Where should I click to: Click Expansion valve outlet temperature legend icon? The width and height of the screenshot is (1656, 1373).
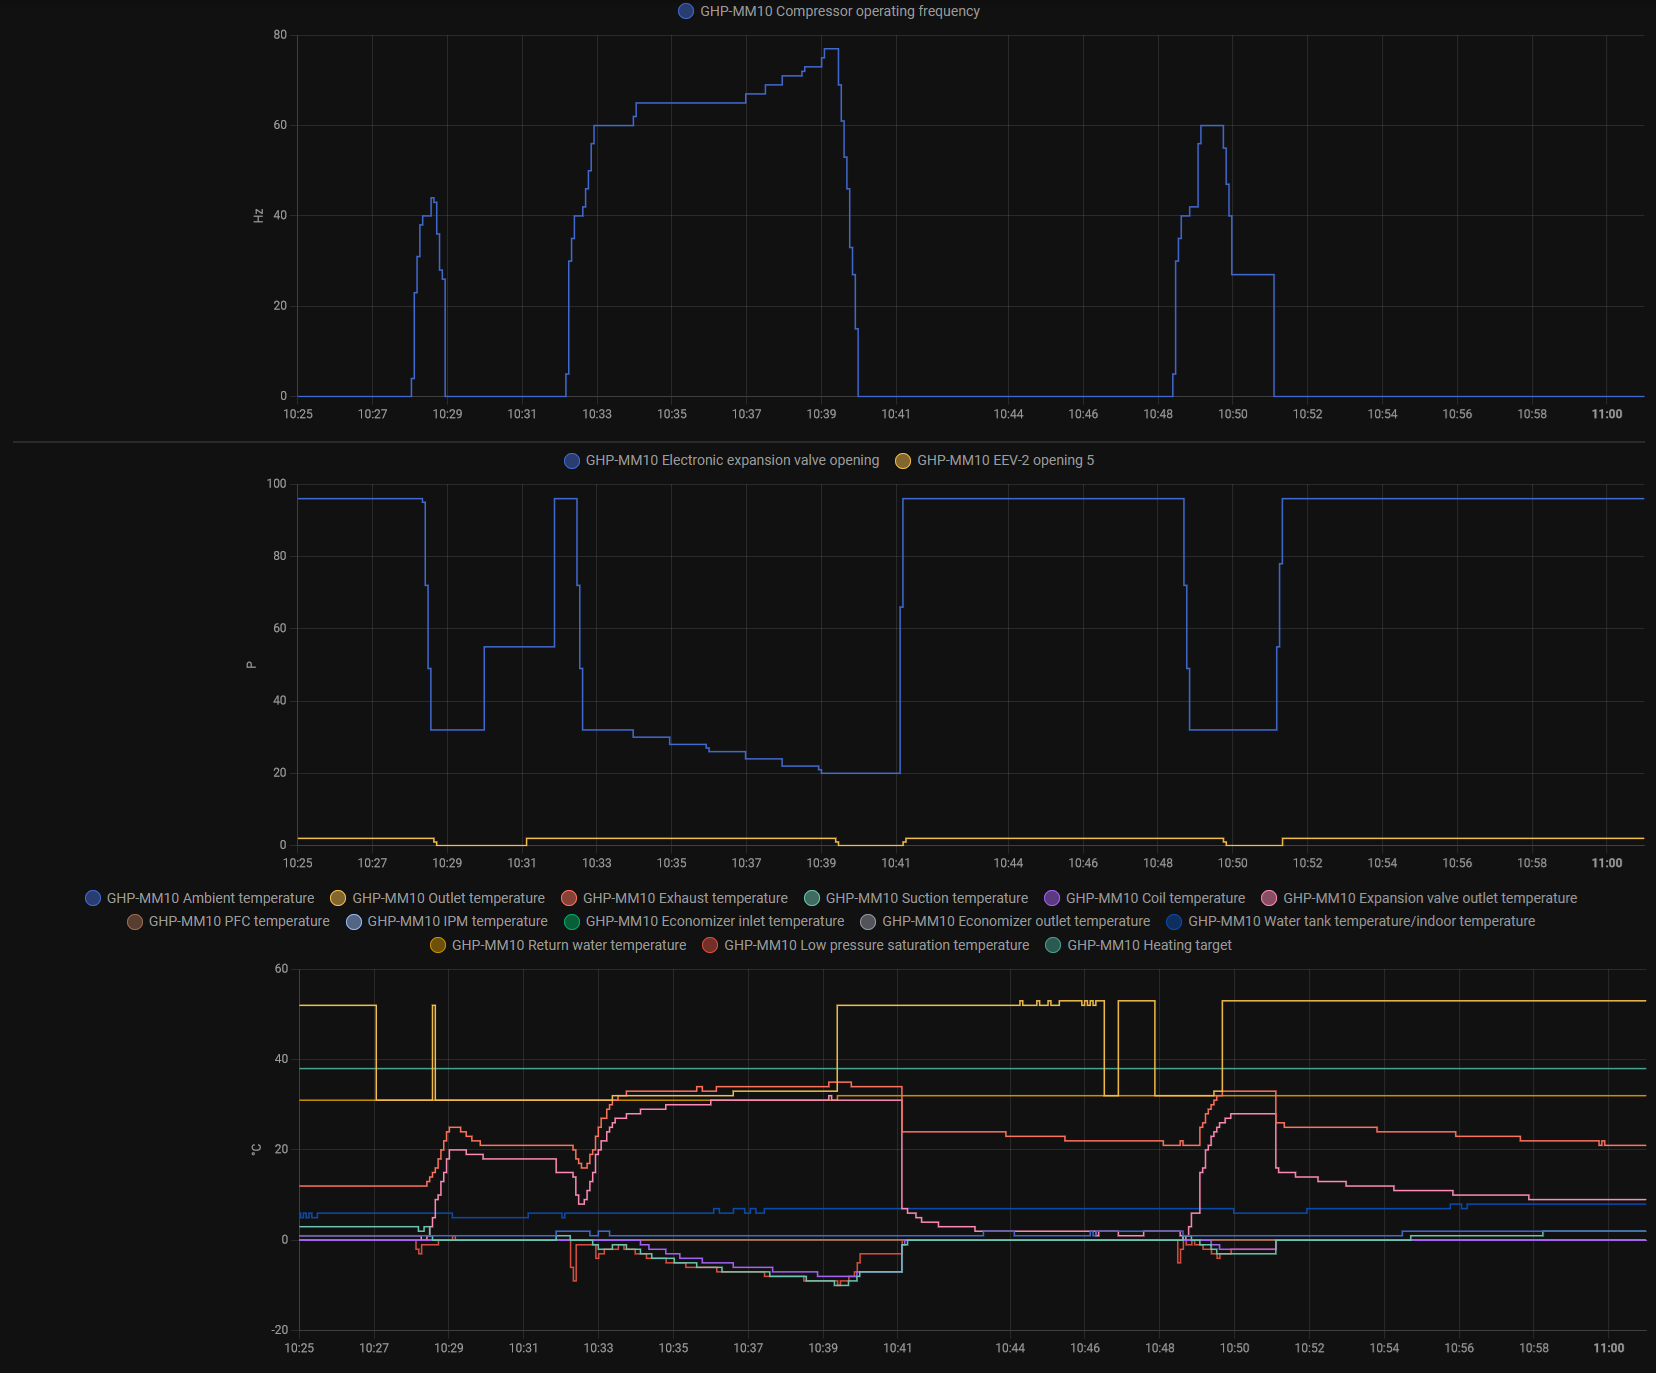(x=1269, y=899)
